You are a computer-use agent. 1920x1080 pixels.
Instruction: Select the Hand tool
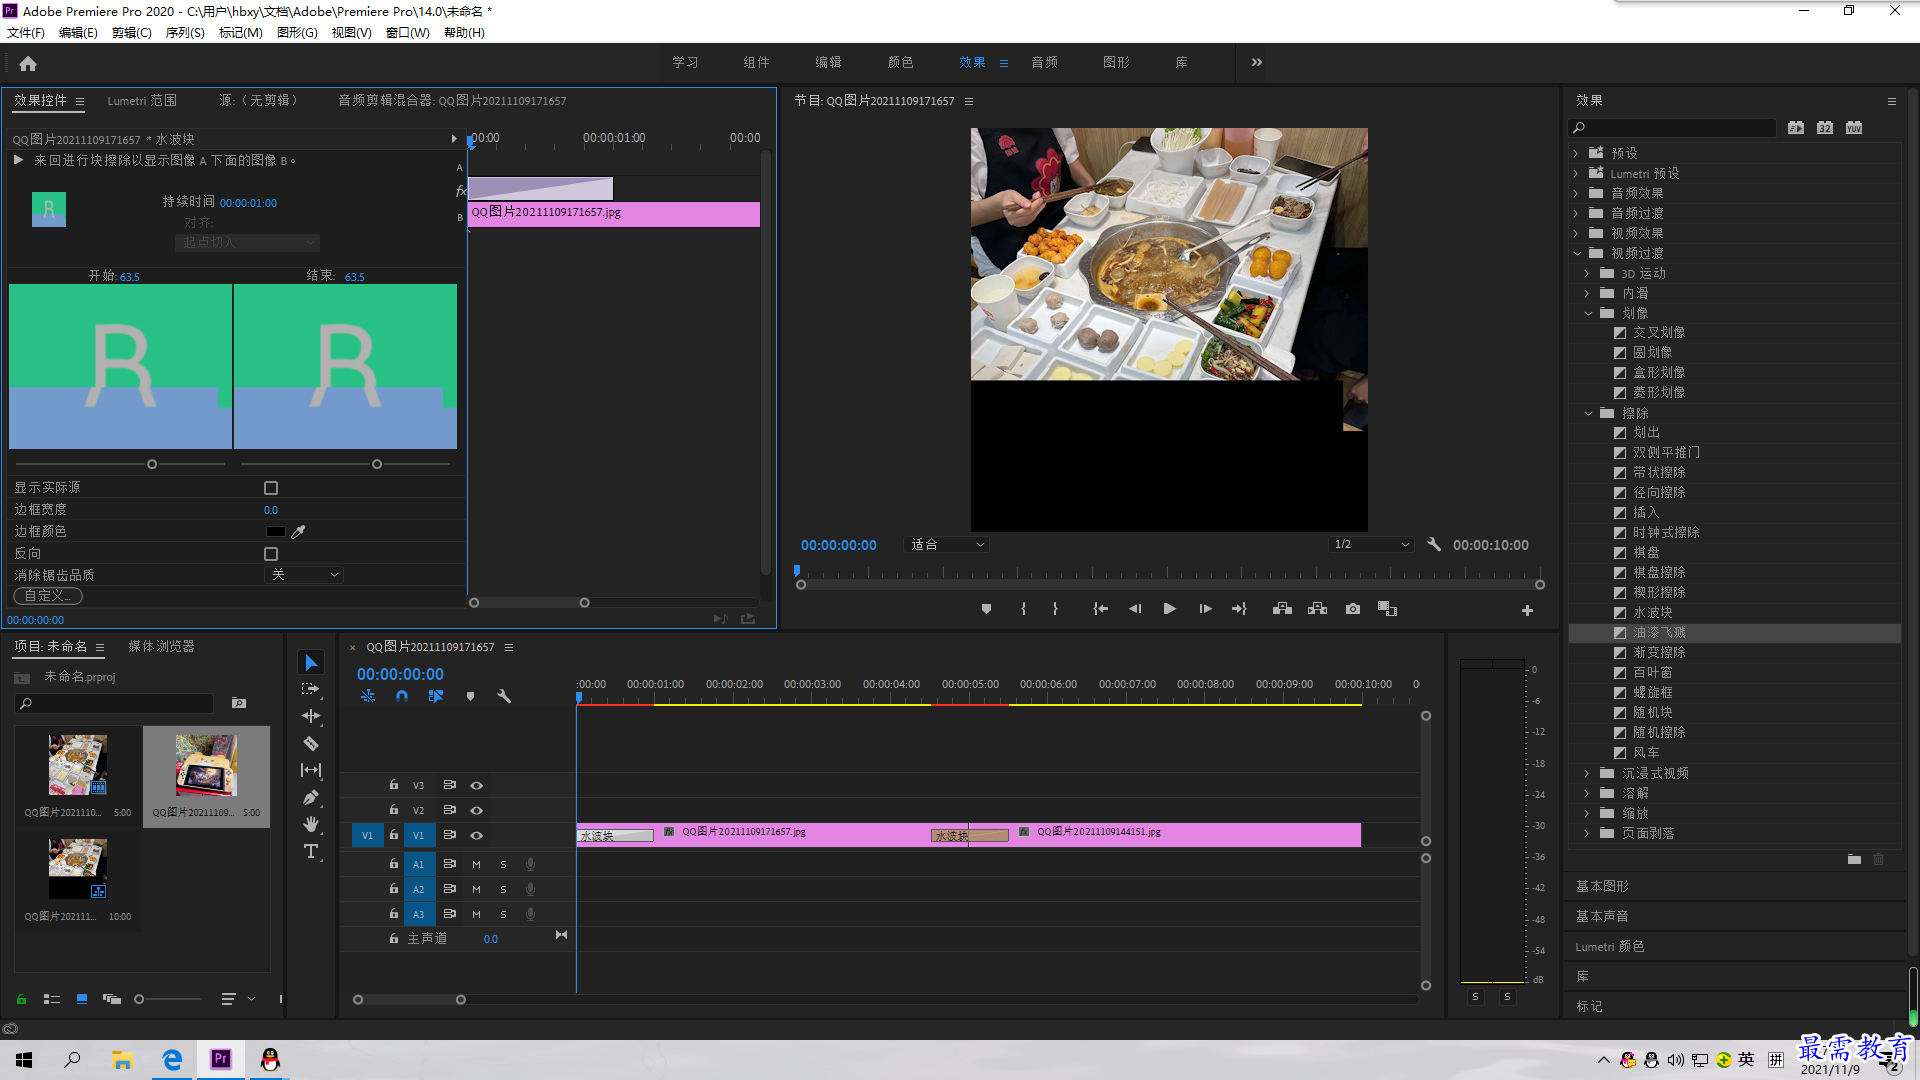click(311, 824)
